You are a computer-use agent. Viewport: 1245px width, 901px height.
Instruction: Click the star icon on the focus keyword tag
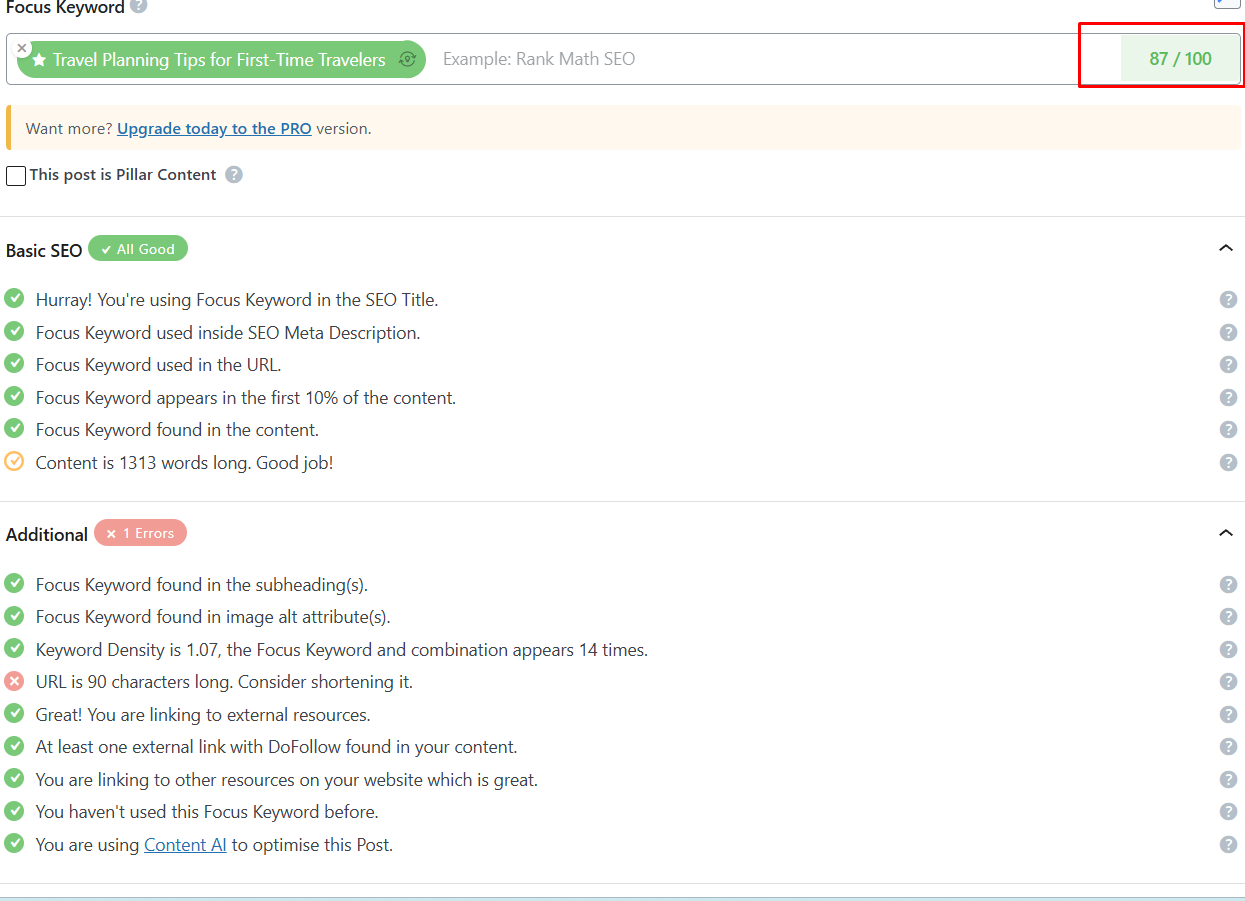(x=38, y=59)
